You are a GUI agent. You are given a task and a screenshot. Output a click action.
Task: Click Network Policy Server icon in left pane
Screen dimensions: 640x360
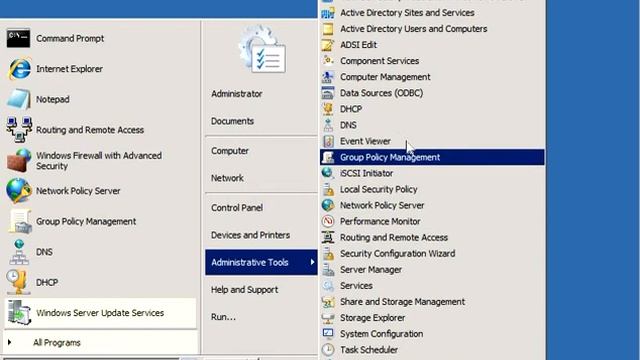(19, 191)
